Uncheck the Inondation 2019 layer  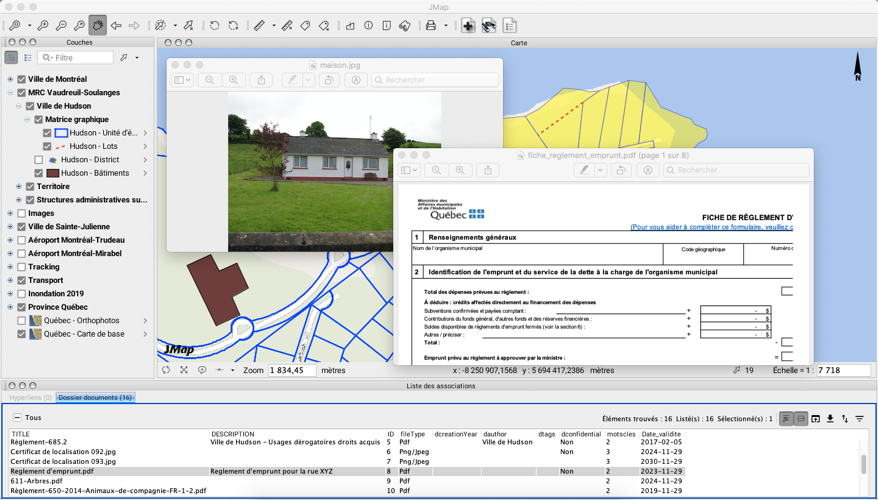(x=21, y=294)
